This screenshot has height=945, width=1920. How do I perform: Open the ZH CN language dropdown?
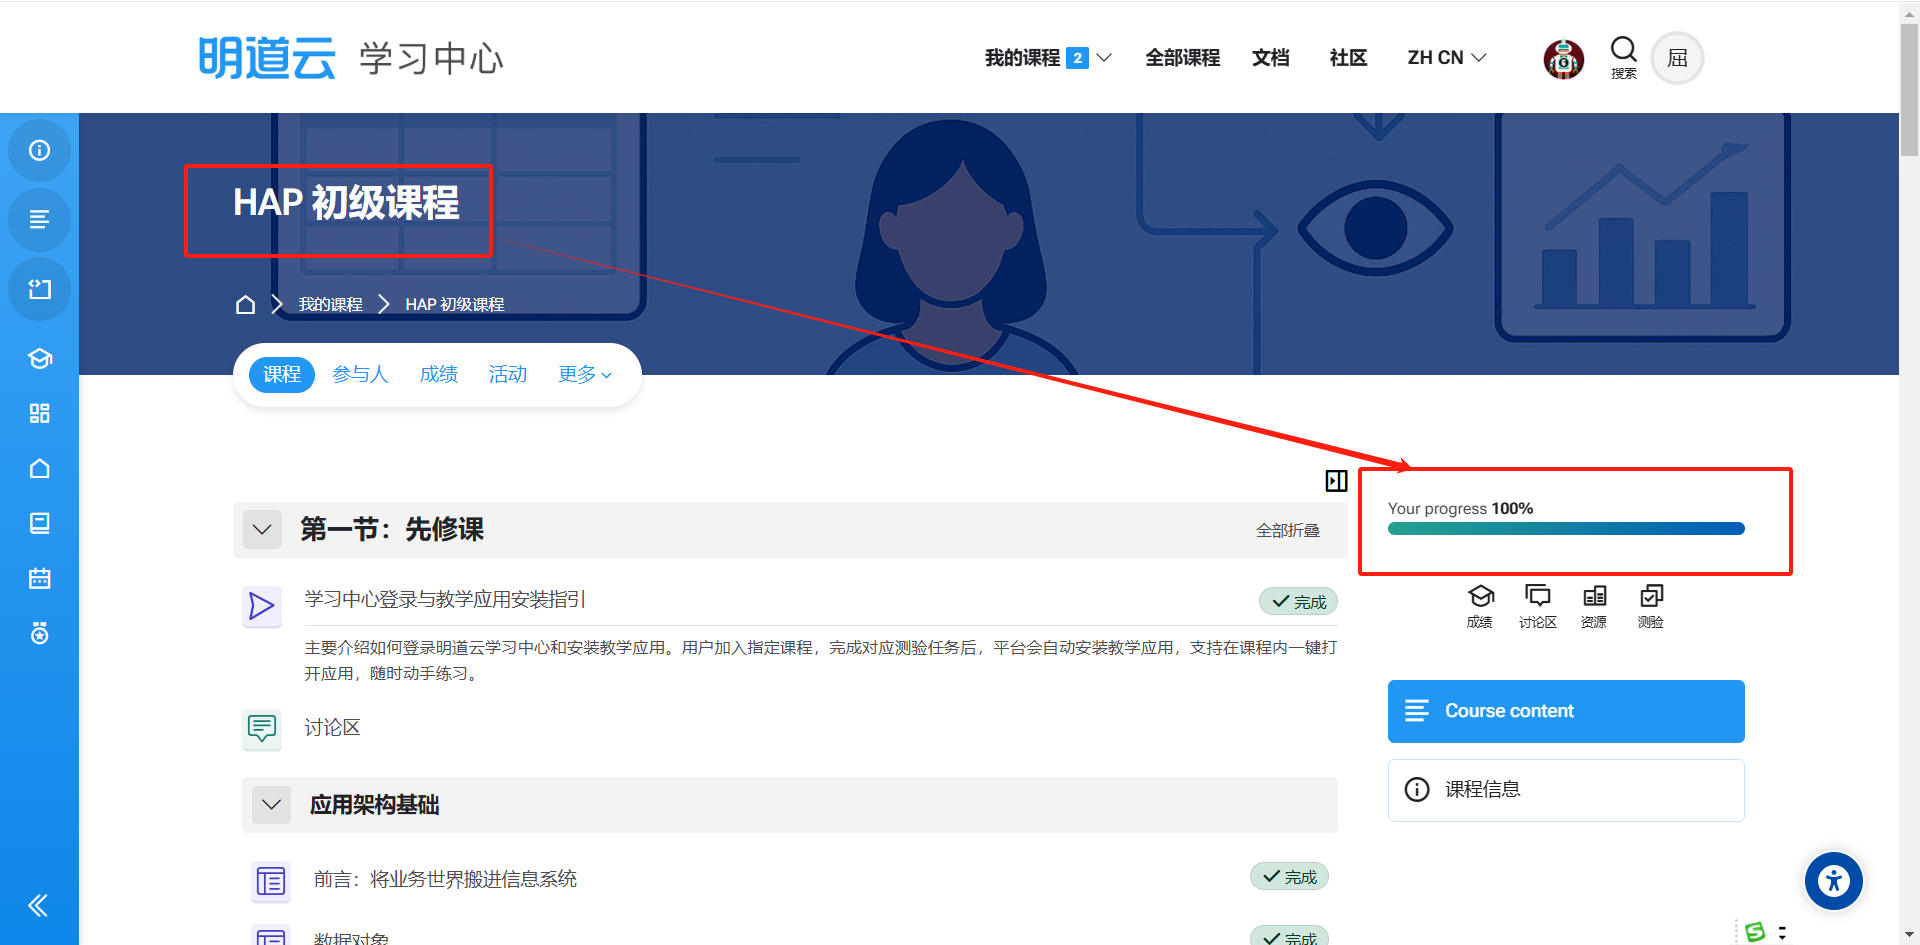click(x=1446, y=58)
